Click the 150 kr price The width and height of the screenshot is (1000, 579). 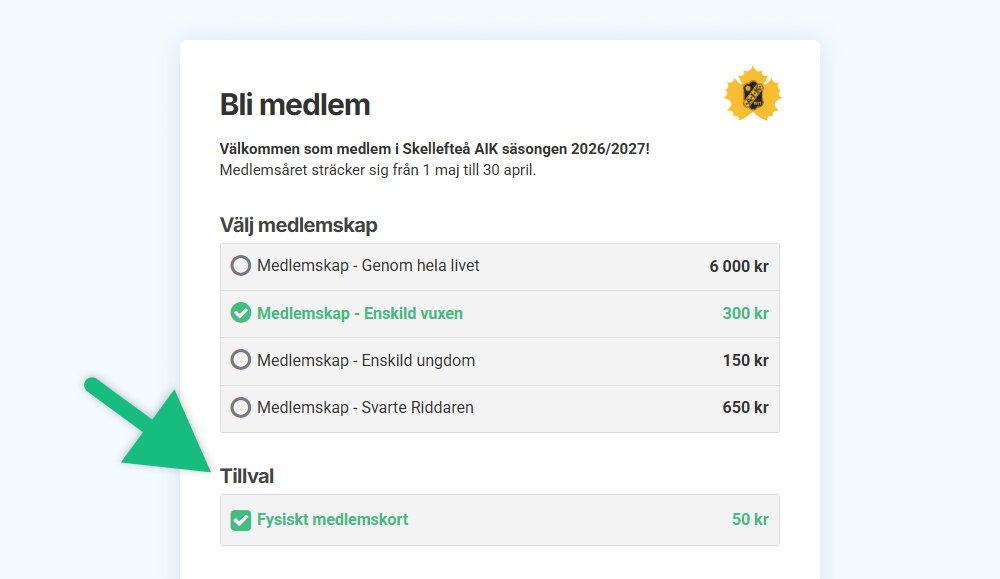click(x=745, y=360)
